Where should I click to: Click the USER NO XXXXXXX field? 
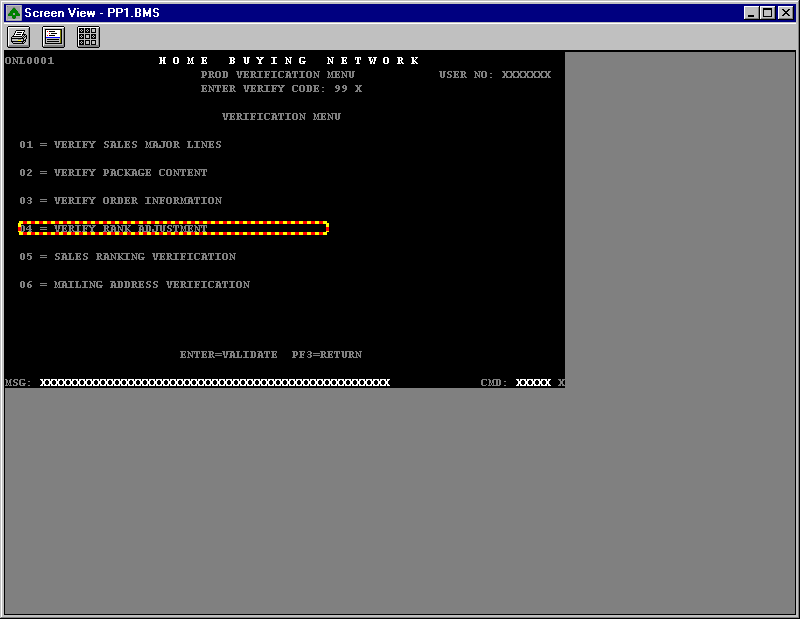coord(526,75)
